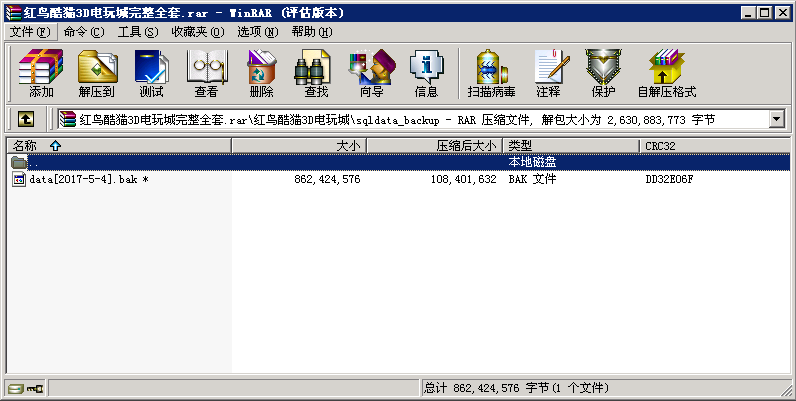This screenshot has height=401, width=796.
Task: Open the View (查看) toolbar icon
Action: [206, 74]
